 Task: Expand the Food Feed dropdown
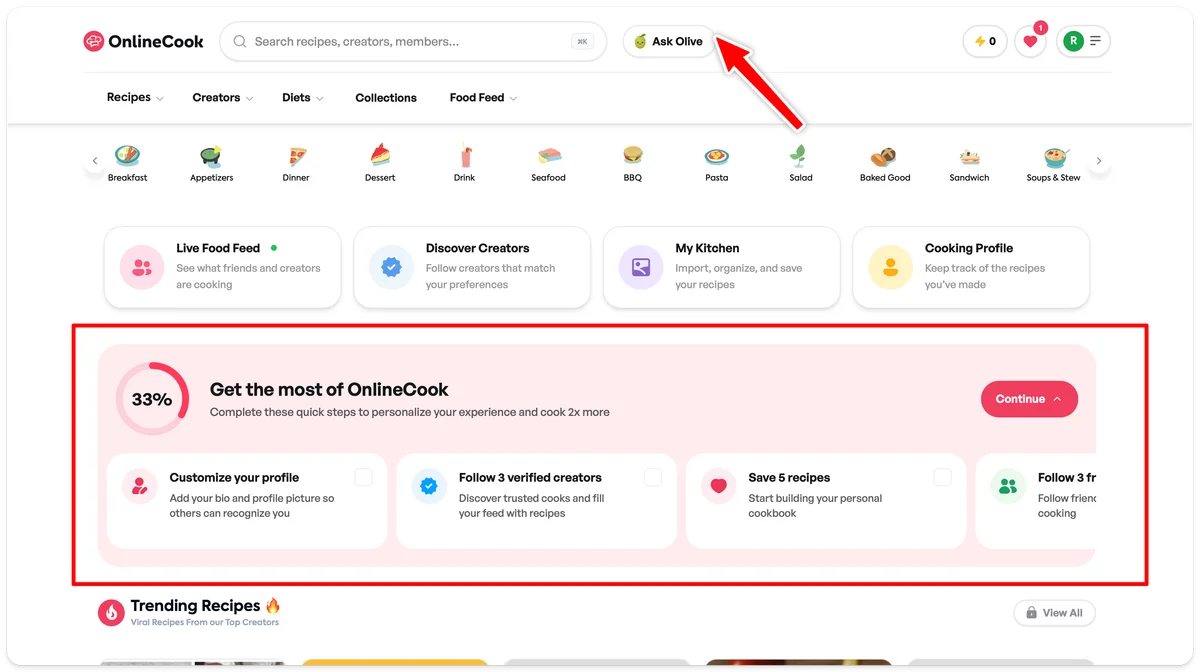483,97
